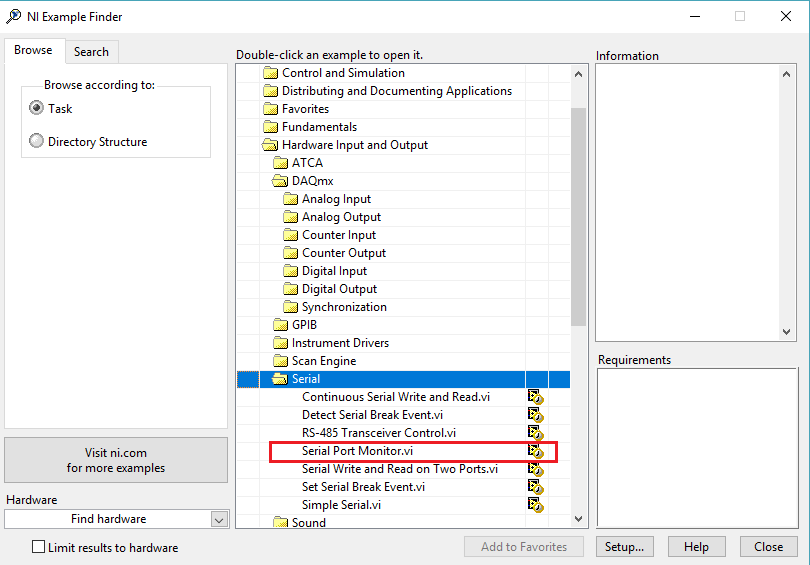810x565 pixels.
Task: Select RS-485 Transceiver Control.vi
Action: [x=379, y=433]
